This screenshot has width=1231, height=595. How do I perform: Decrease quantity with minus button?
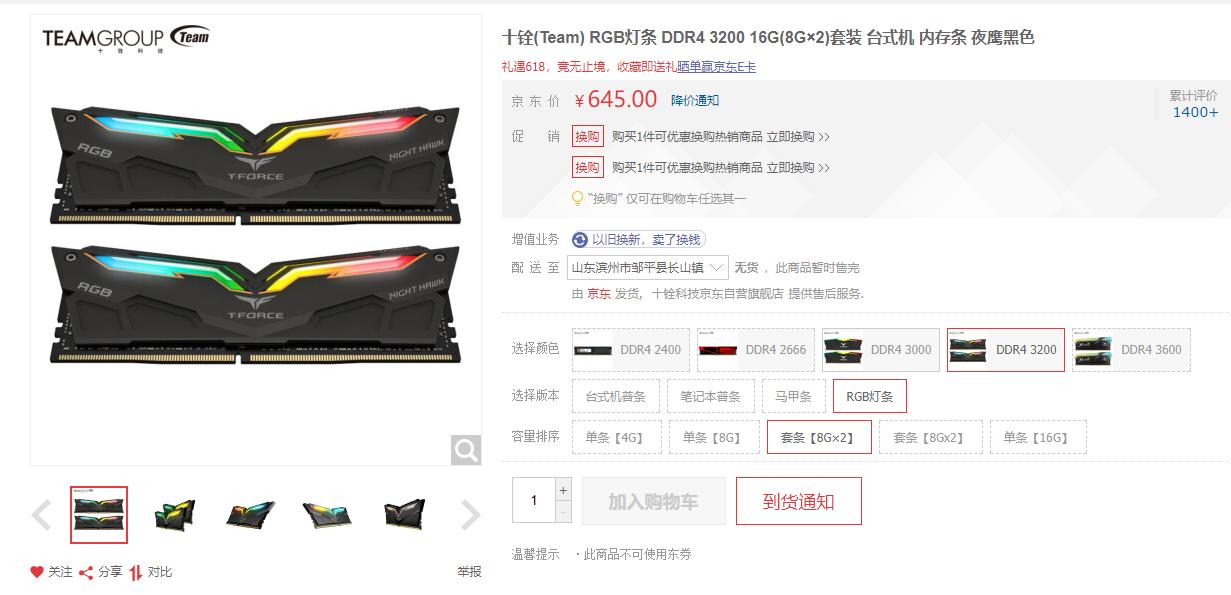coord(563,511)
